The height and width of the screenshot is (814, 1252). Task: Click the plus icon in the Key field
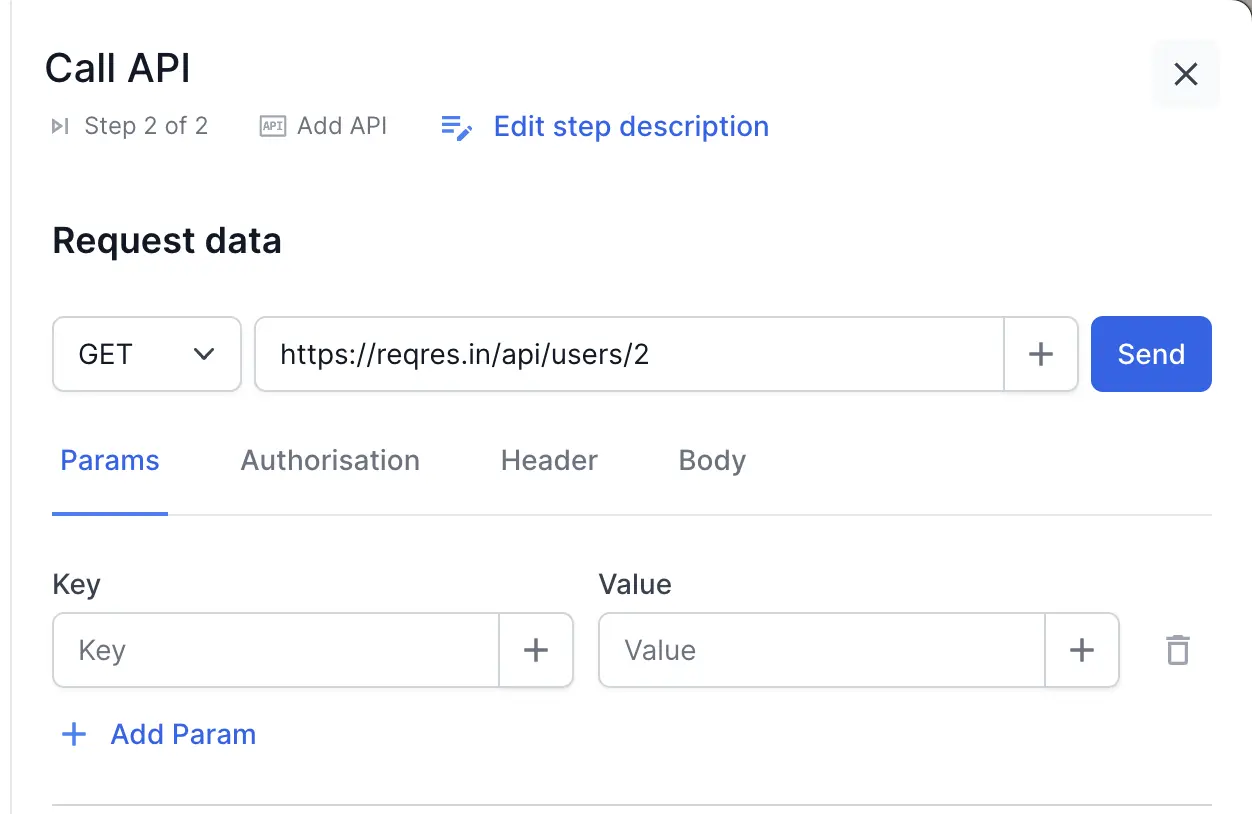pyautogui.click(x=536, y=650)
